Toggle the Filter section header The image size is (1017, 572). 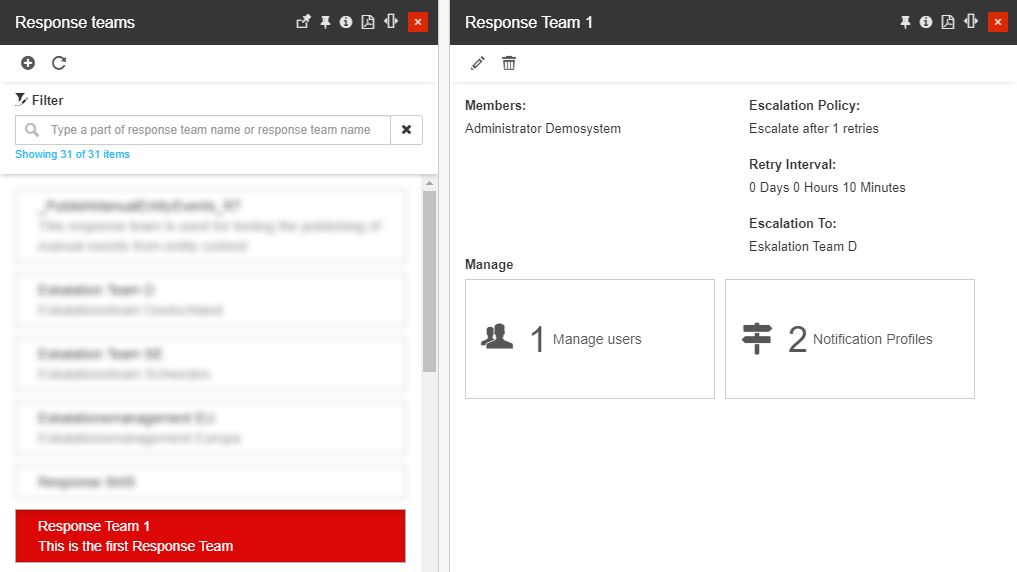pos(40,100)
